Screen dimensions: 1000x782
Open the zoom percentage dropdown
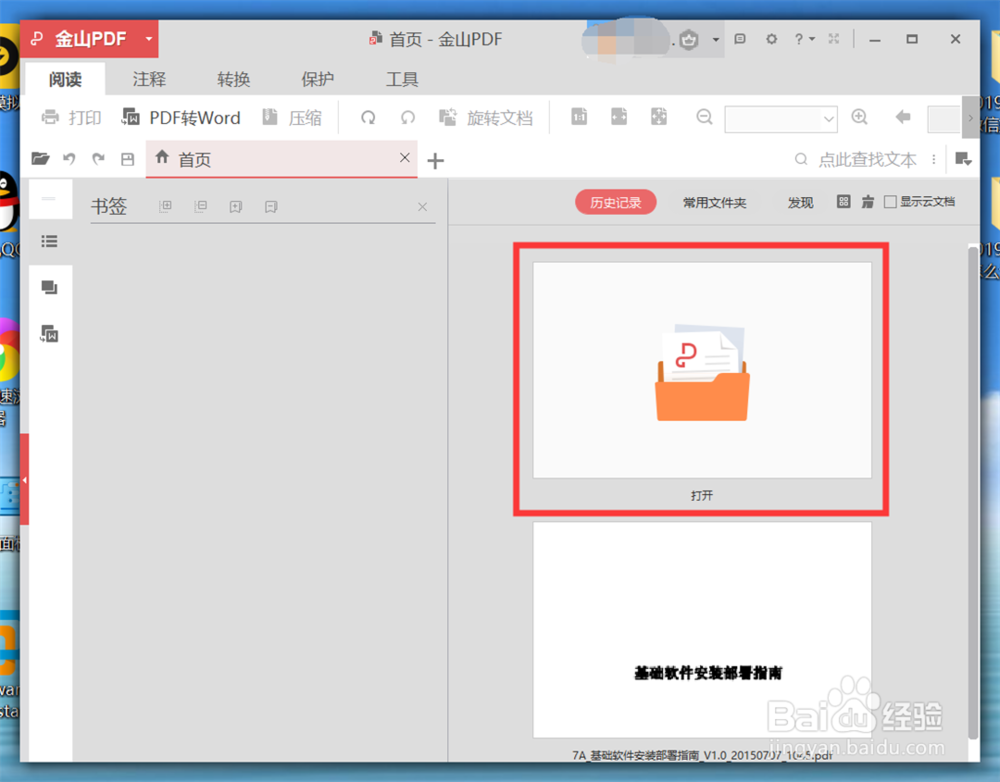click(x=828, y=118)
